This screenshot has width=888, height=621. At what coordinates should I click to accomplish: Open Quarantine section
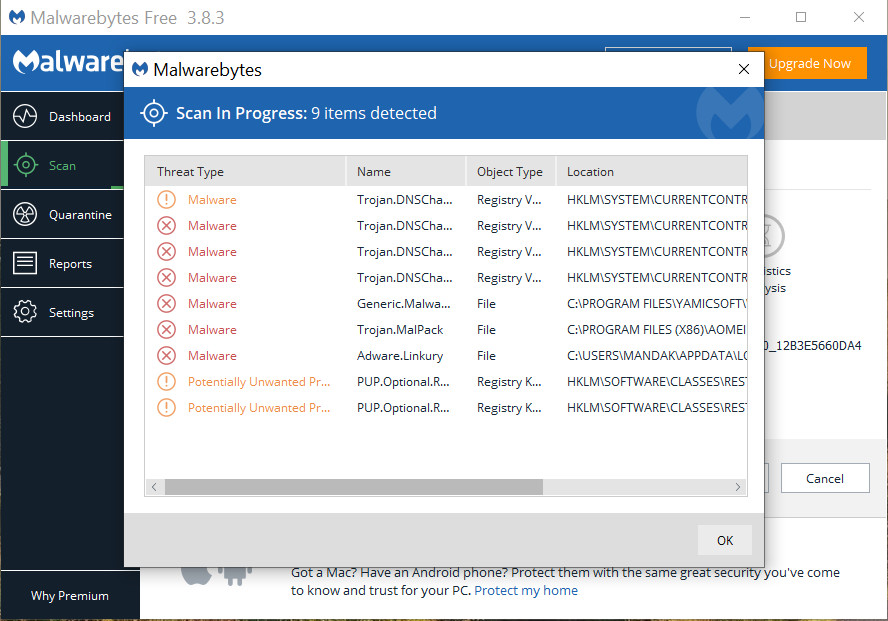(62, 214)
